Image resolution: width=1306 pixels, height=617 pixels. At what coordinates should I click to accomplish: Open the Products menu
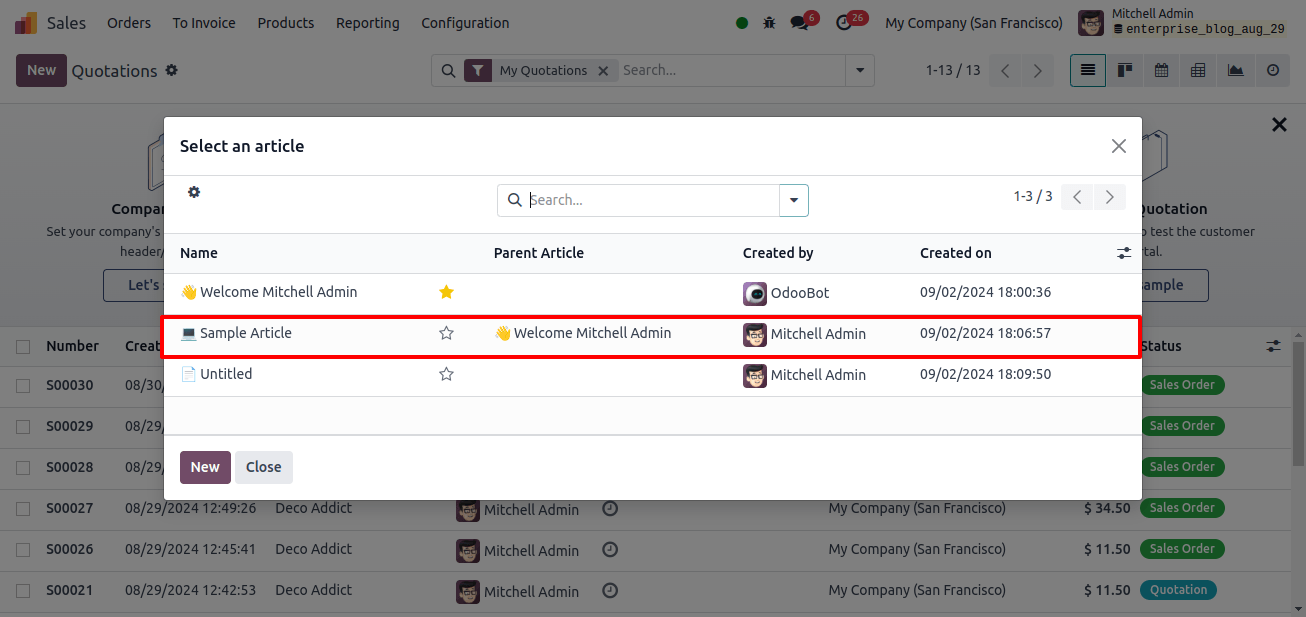pyautogui.click(x=286, y=22)
